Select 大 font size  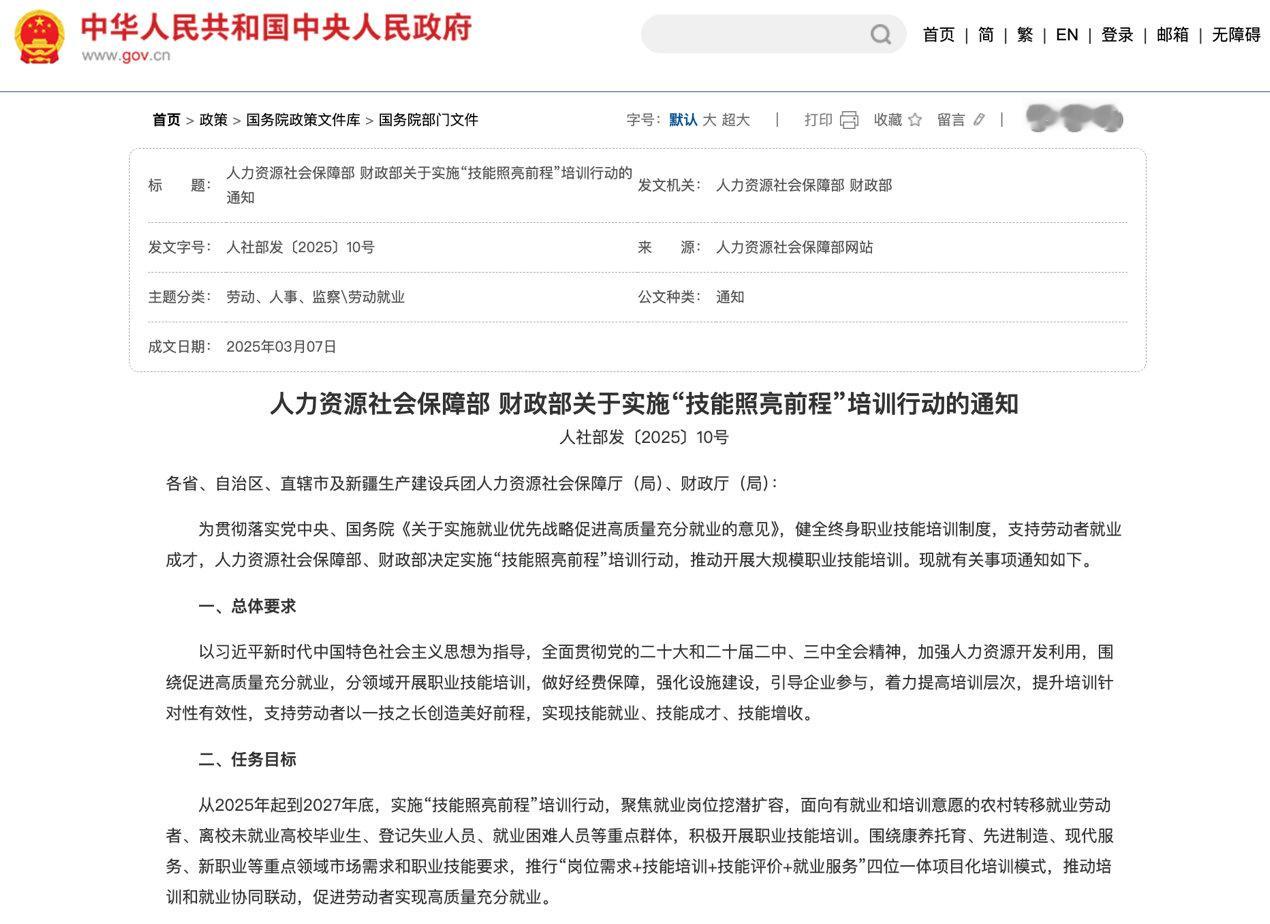point(709,120)
